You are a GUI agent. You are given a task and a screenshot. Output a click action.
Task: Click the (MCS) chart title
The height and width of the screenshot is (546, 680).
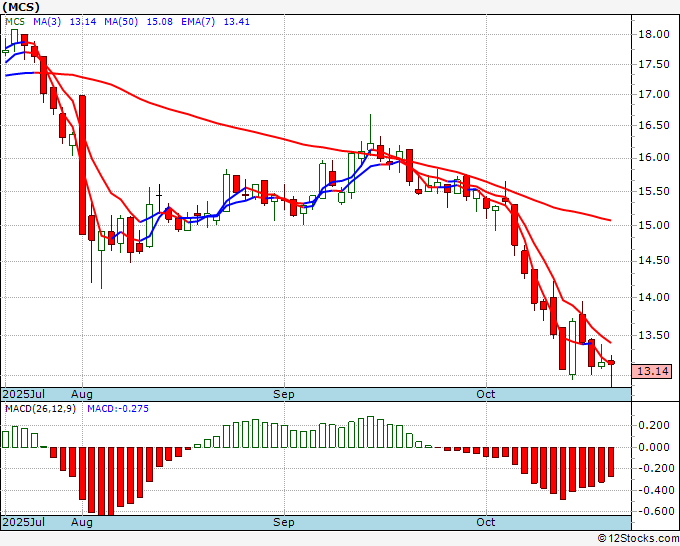(21, 7)
